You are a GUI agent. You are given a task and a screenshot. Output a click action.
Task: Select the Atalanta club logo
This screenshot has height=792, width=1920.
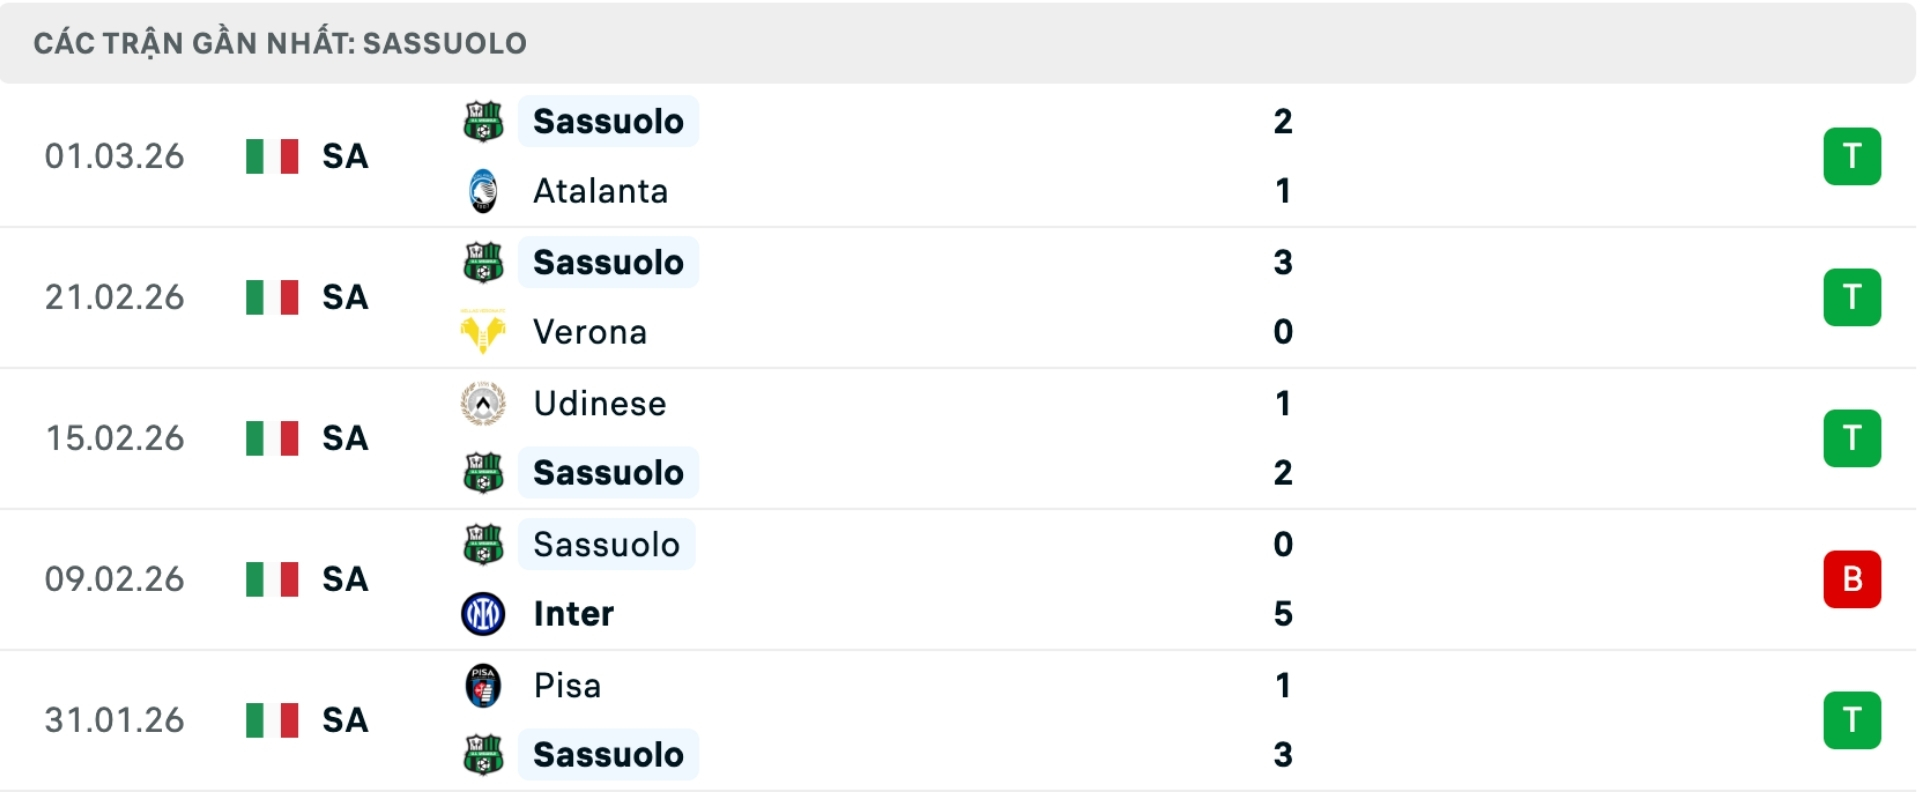(x=484, y=190)
